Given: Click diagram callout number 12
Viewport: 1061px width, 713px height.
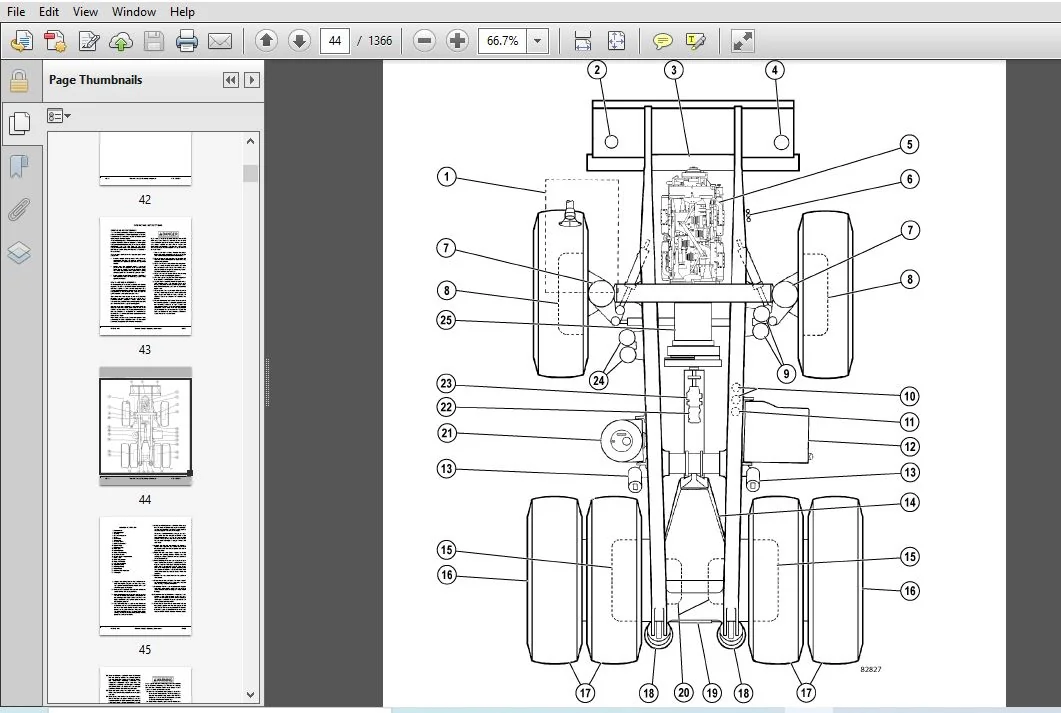Looking at the screenshot, I should pos(909,446).
